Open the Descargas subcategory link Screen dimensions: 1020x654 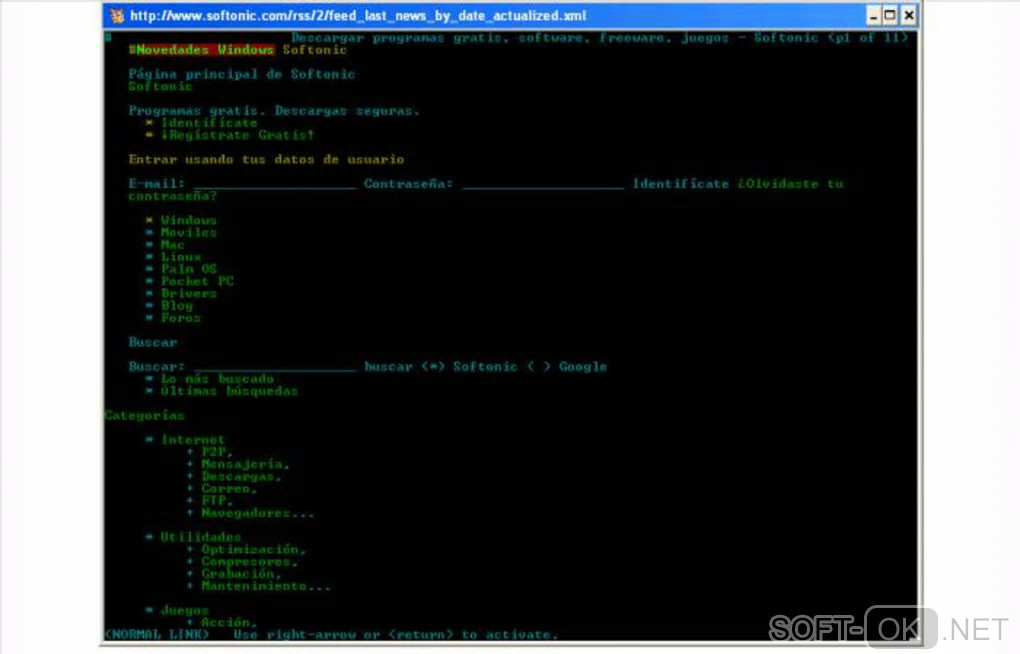(237, 476)
